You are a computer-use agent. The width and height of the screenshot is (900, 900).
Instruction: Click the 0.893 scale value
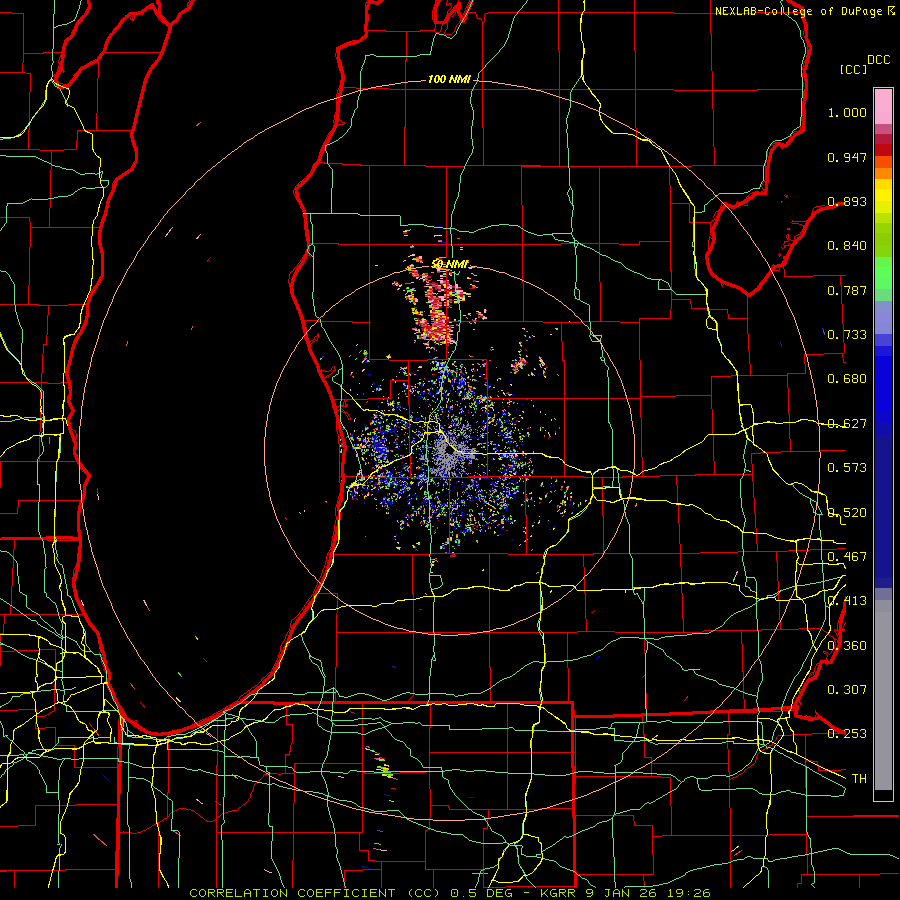847,201
